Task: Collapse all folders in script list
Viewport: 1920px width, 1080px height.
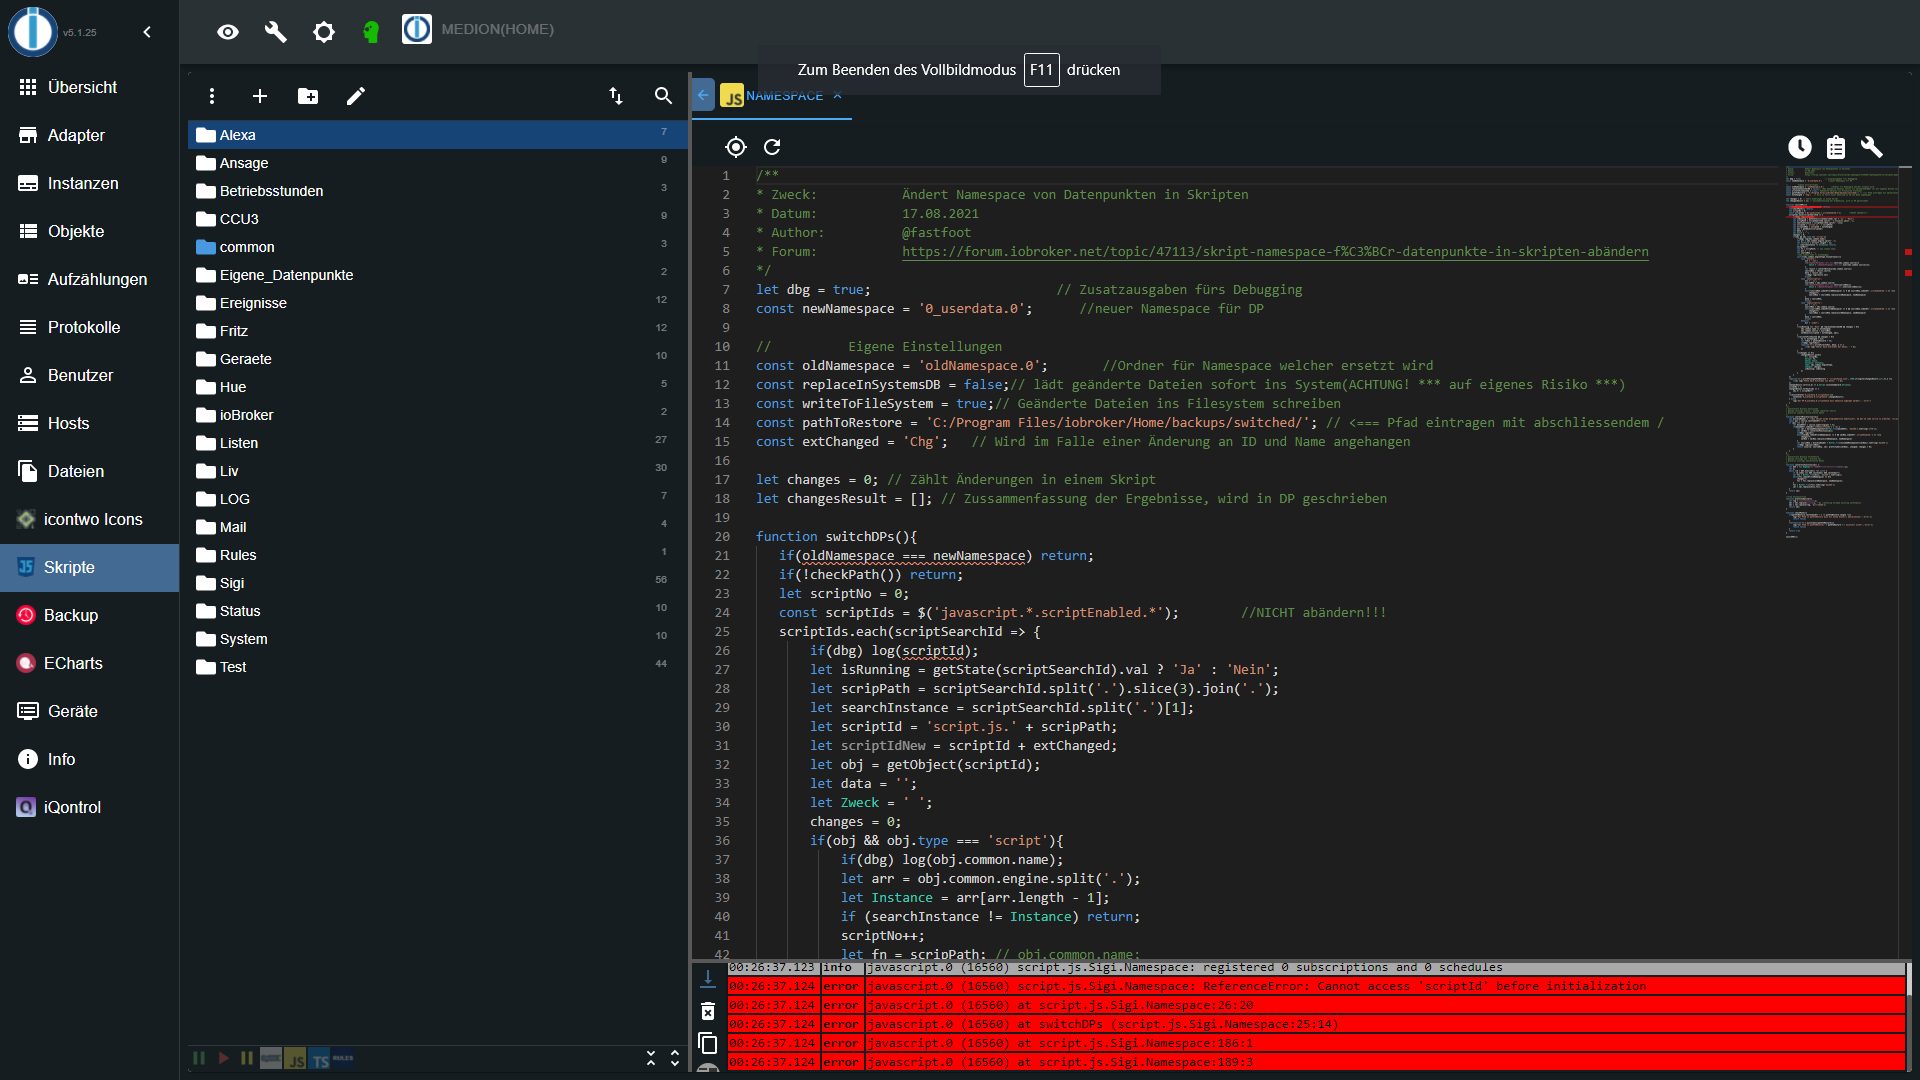Action: (x=651, y=1058)
